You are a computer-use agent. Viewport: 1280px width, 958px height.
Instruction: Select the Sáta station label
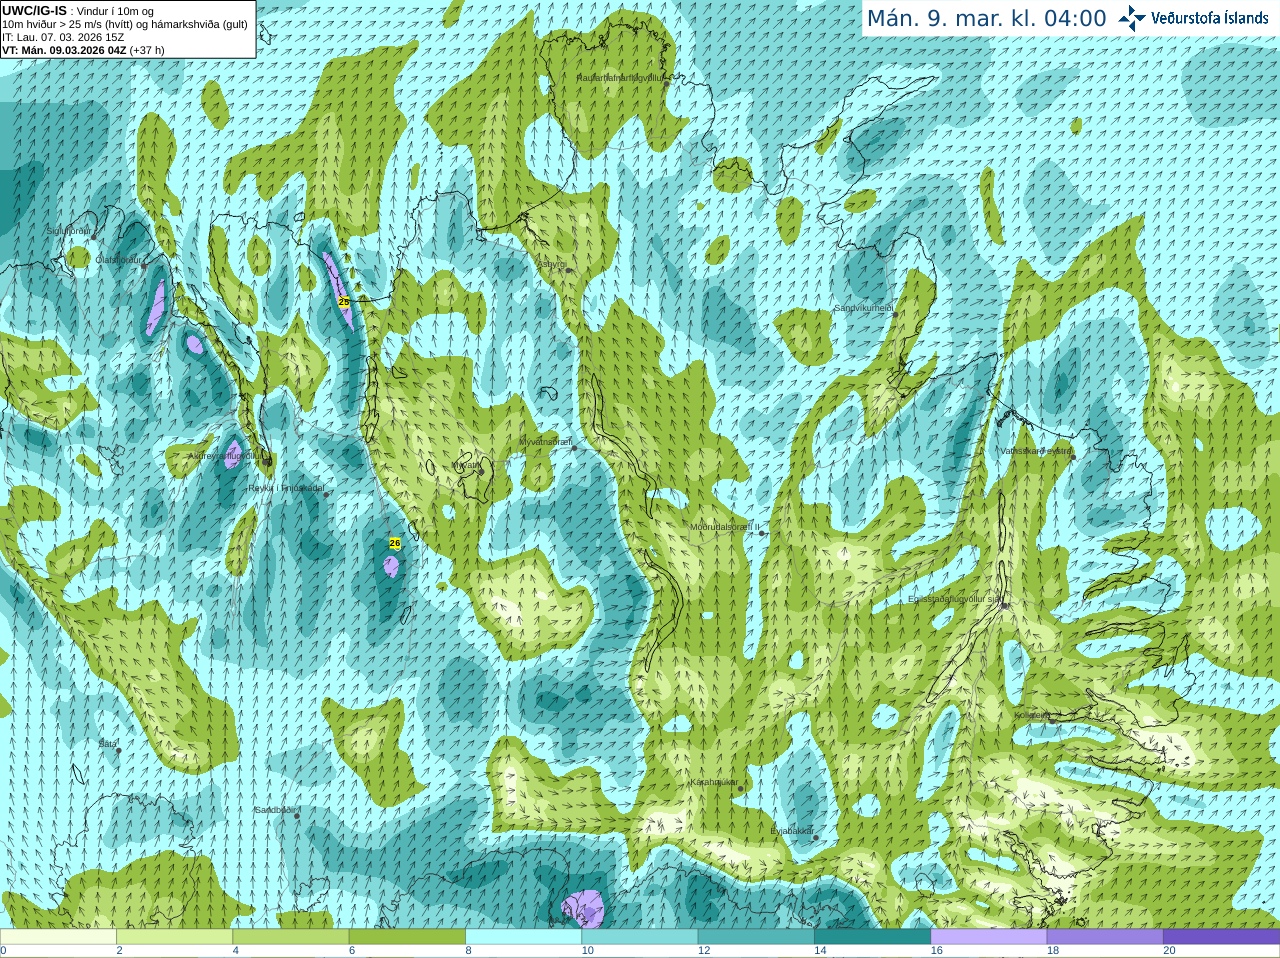pyautogui.click(x=107, y=744)
